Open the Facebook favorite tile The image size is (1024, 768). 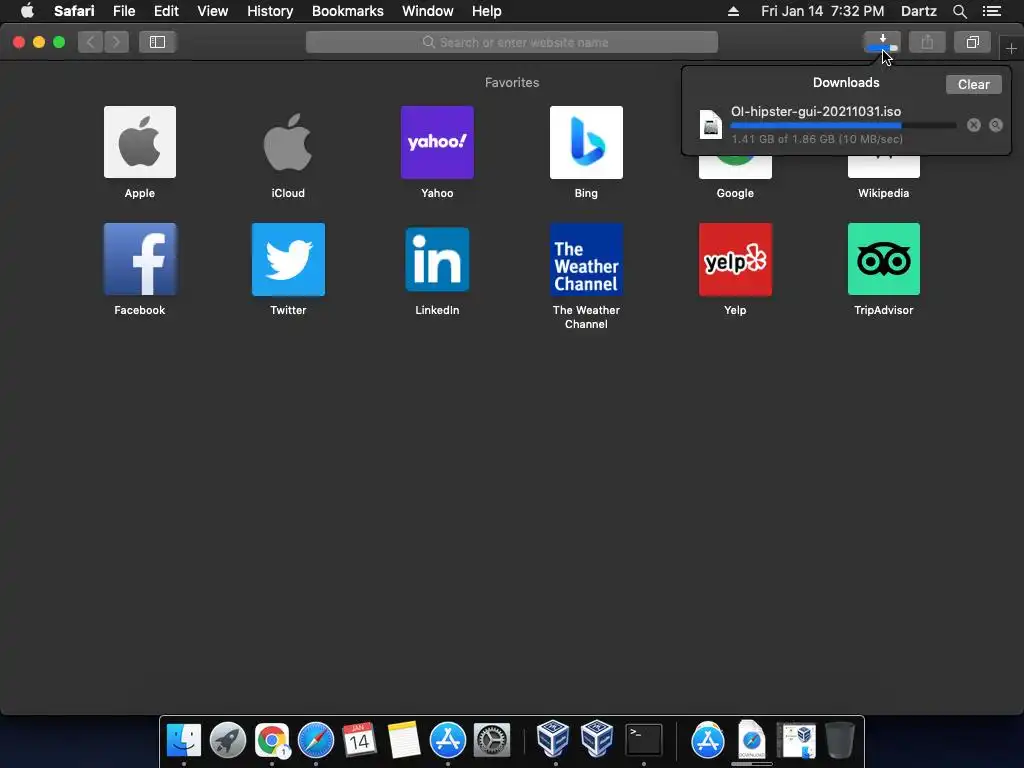point(140,259)
